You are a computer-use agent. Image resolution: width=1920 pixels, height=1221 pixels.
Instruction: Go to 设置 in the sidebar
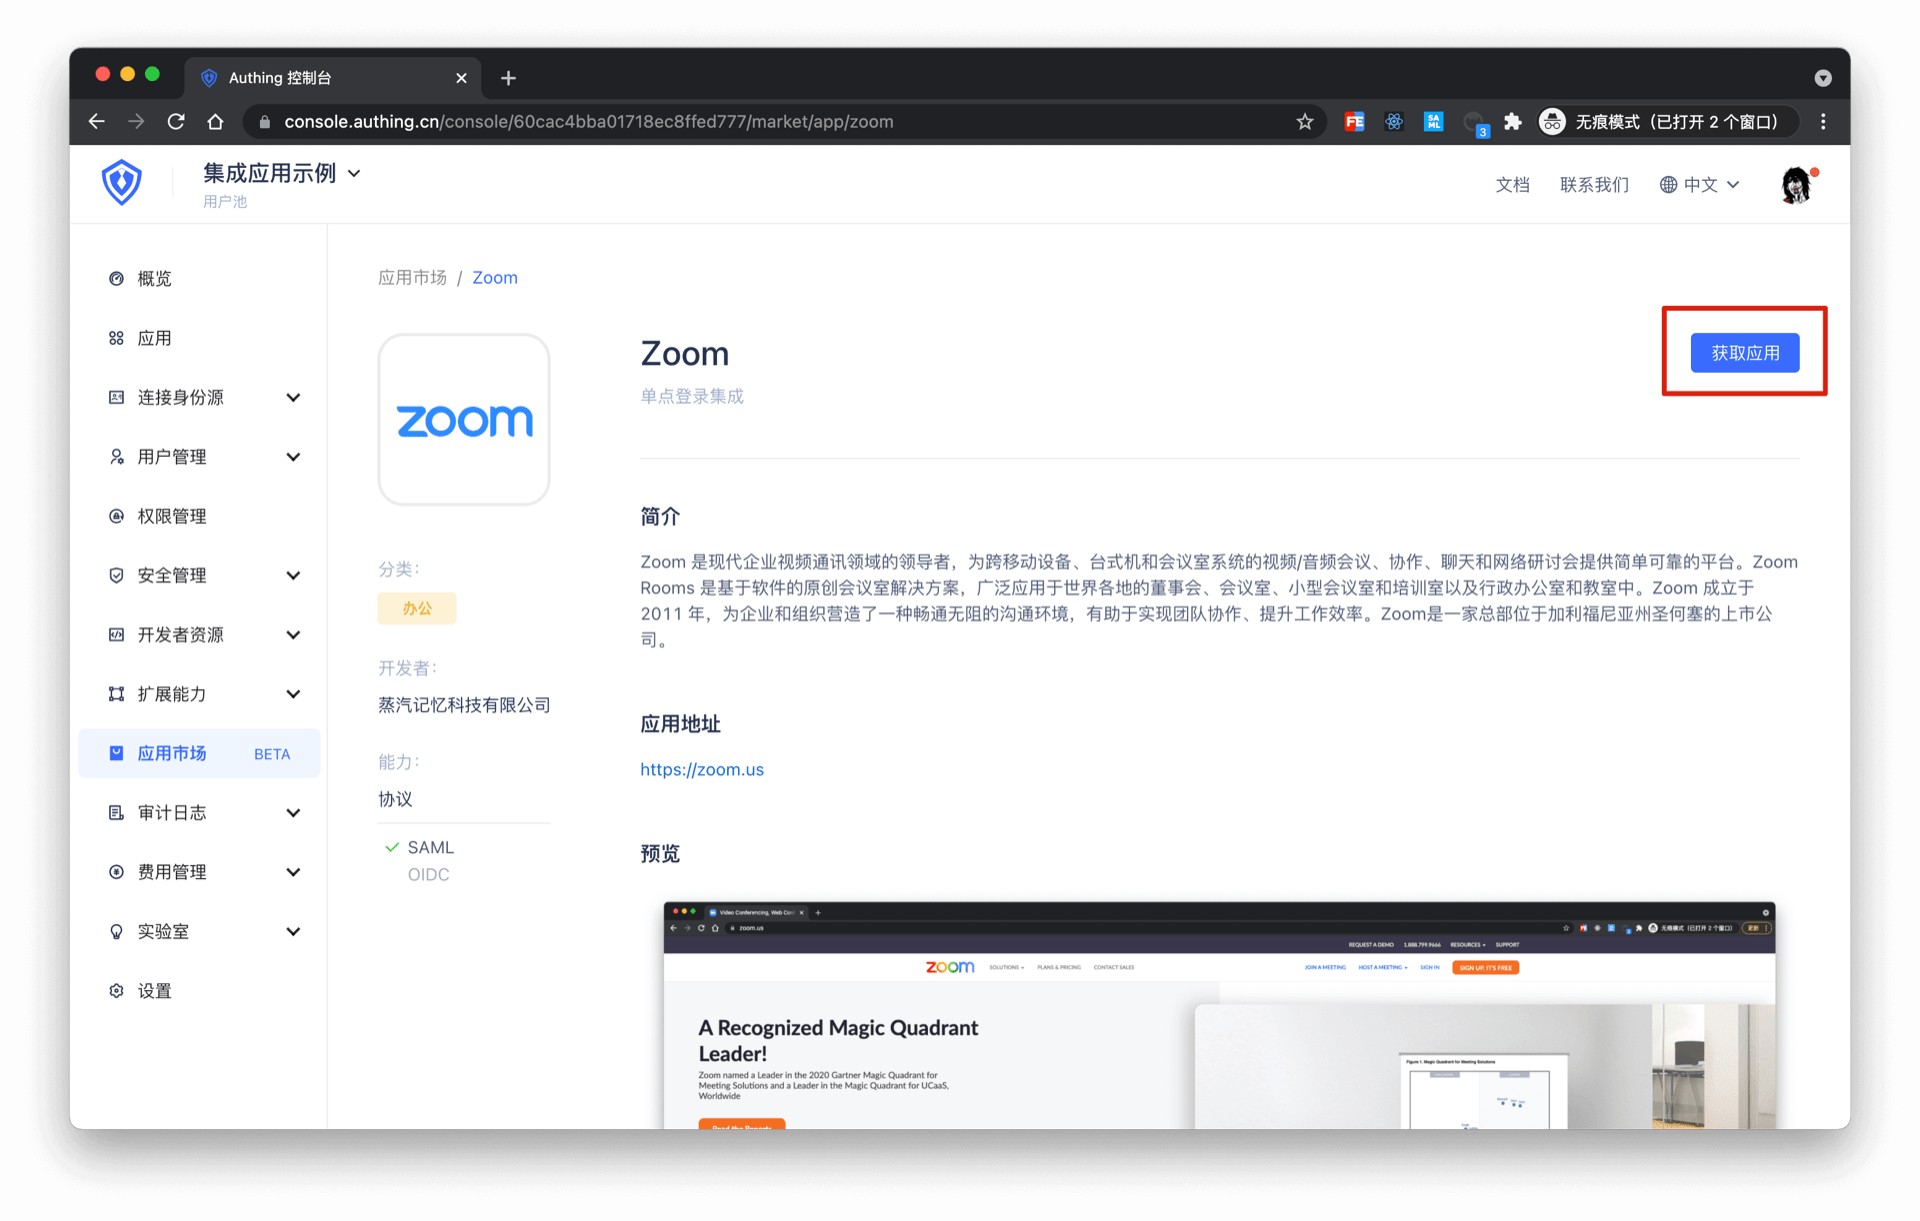[x=154, y=991]
